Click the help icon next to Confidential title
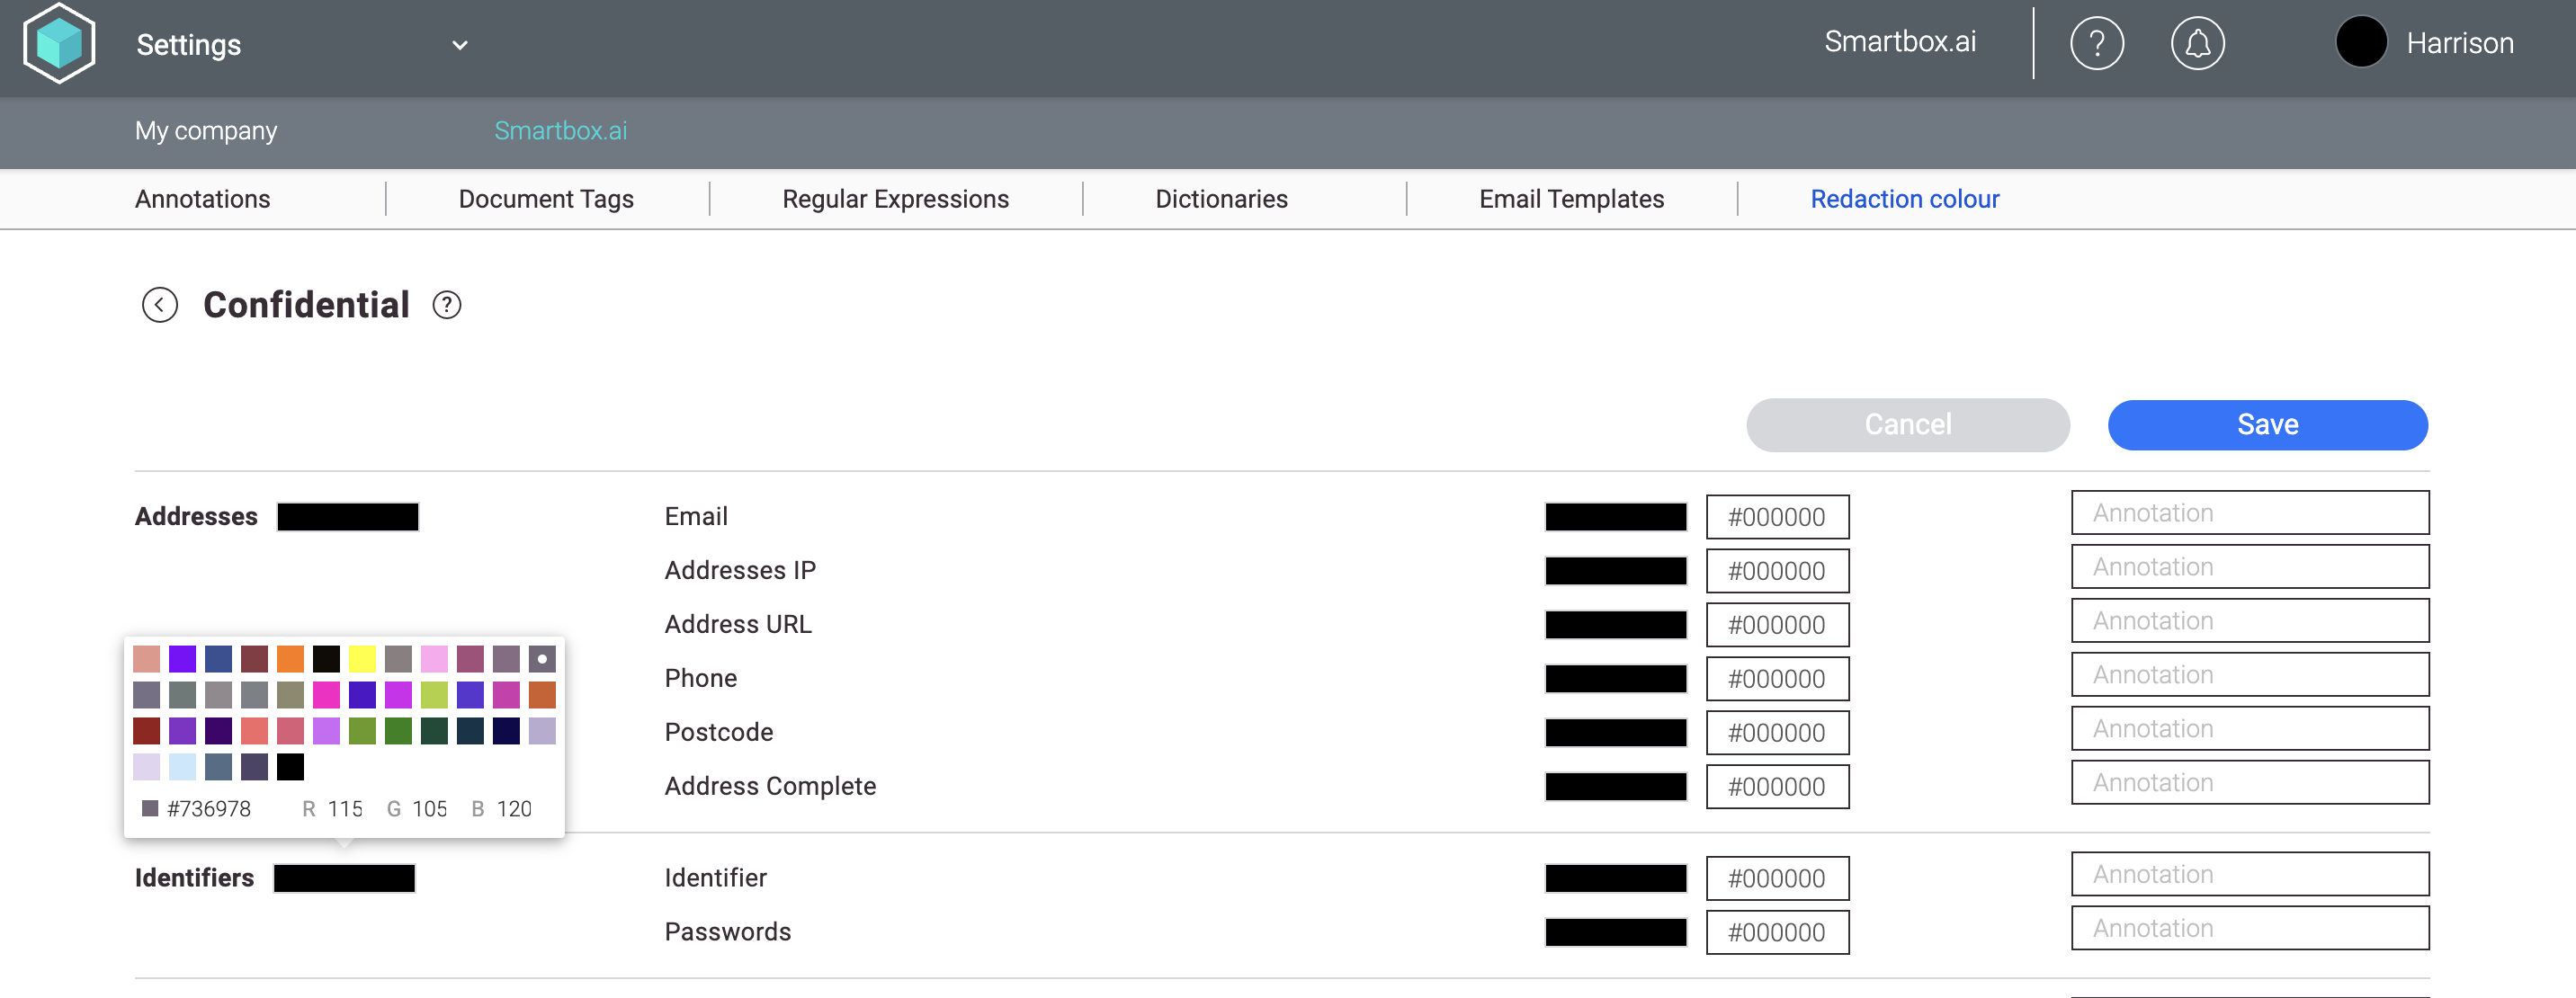Viewport: 2576px width, 998px height. pos(447,305)
